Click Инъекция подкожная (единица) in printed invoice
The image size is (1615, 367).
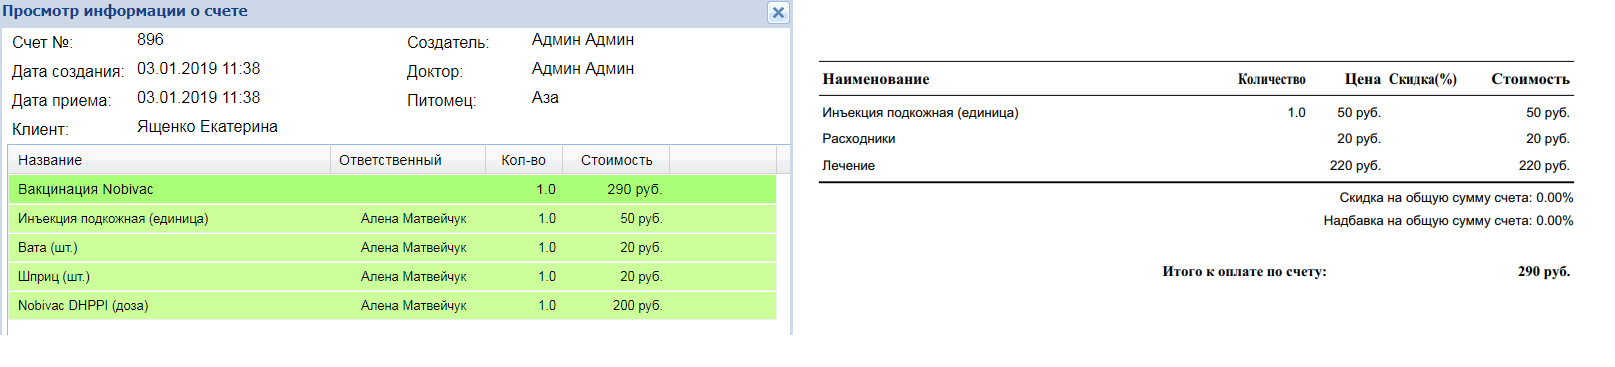920,113
